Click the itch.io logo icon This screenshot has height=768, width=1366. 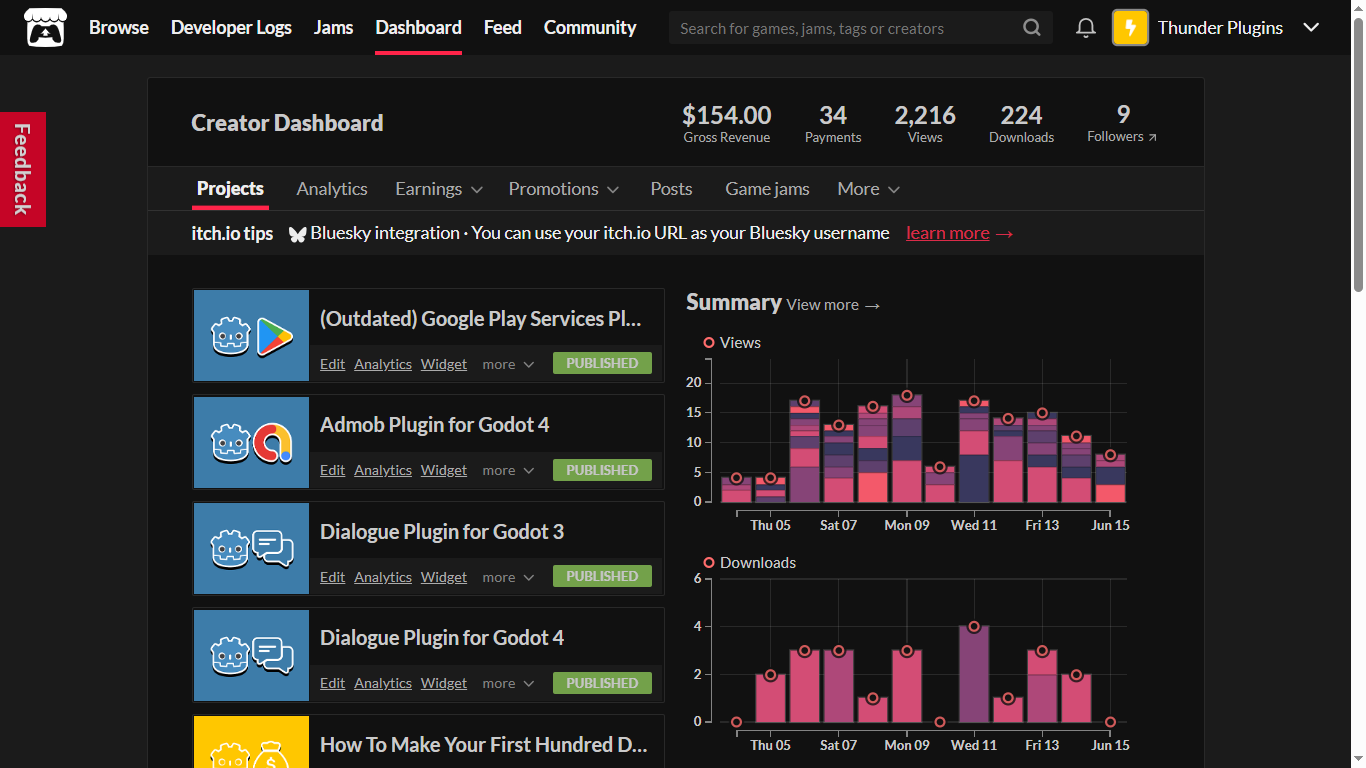coord(45,27)
